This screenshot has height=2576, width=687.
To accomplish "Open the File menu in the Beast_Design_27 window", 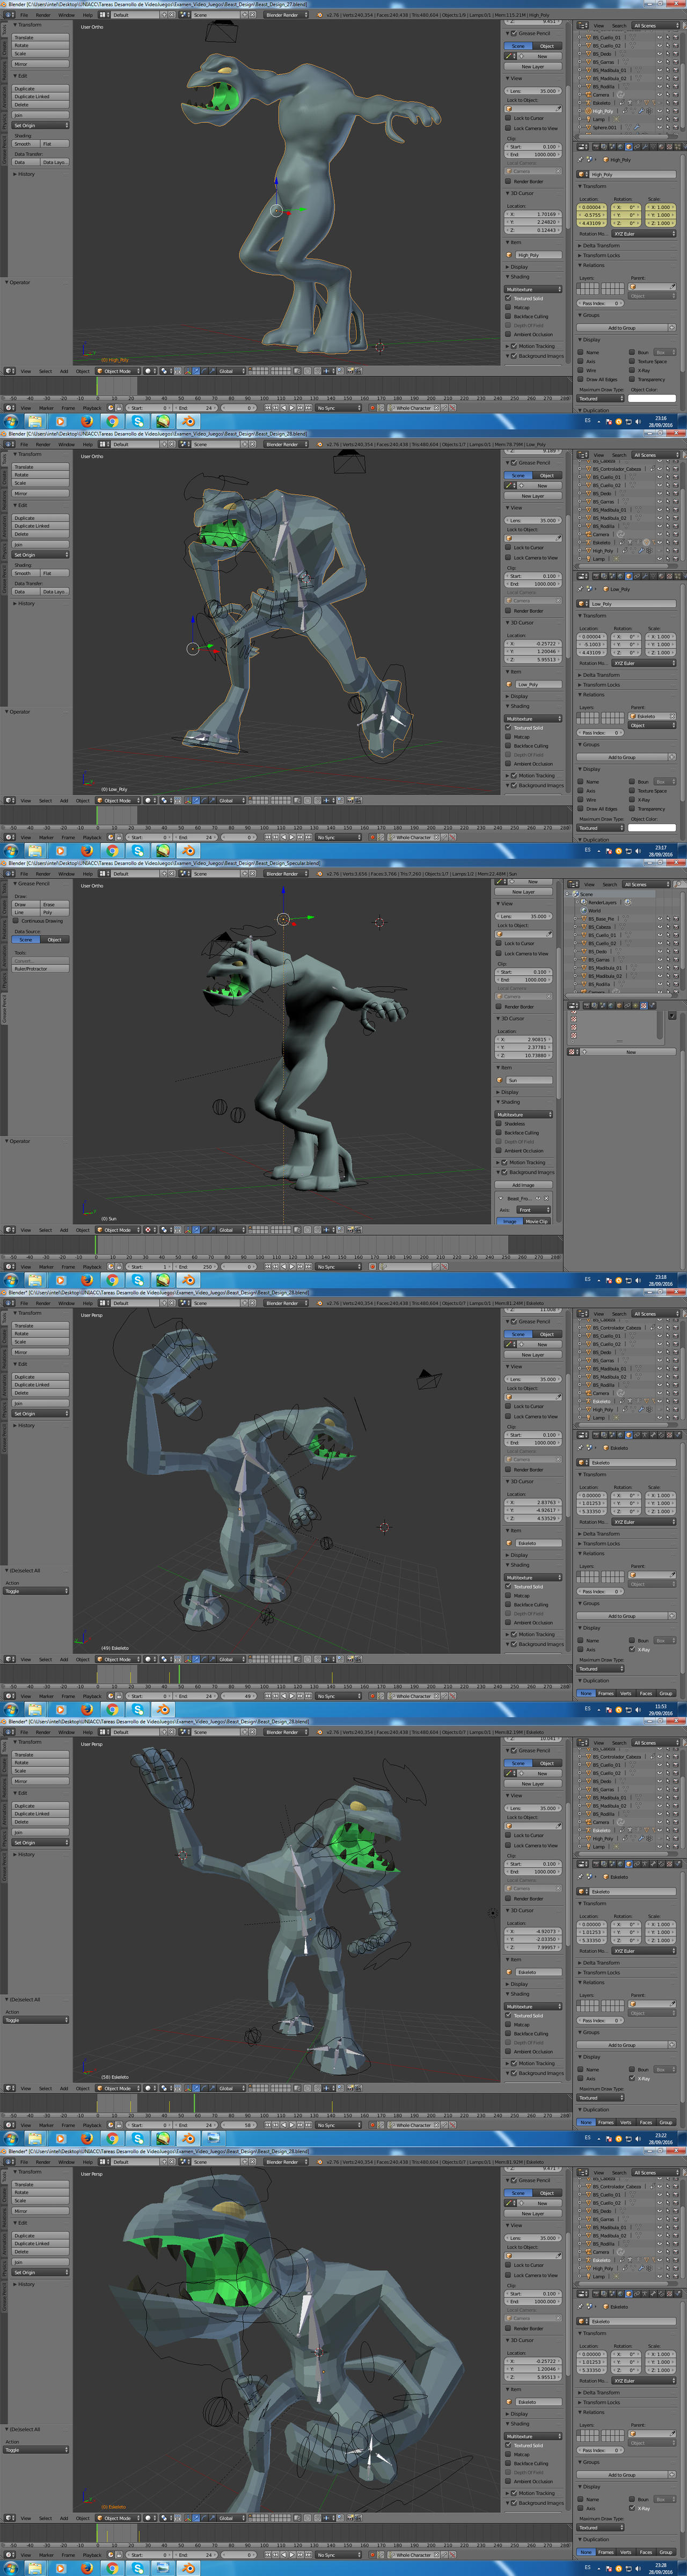I will pyautogui.click(x=24, y=15).
